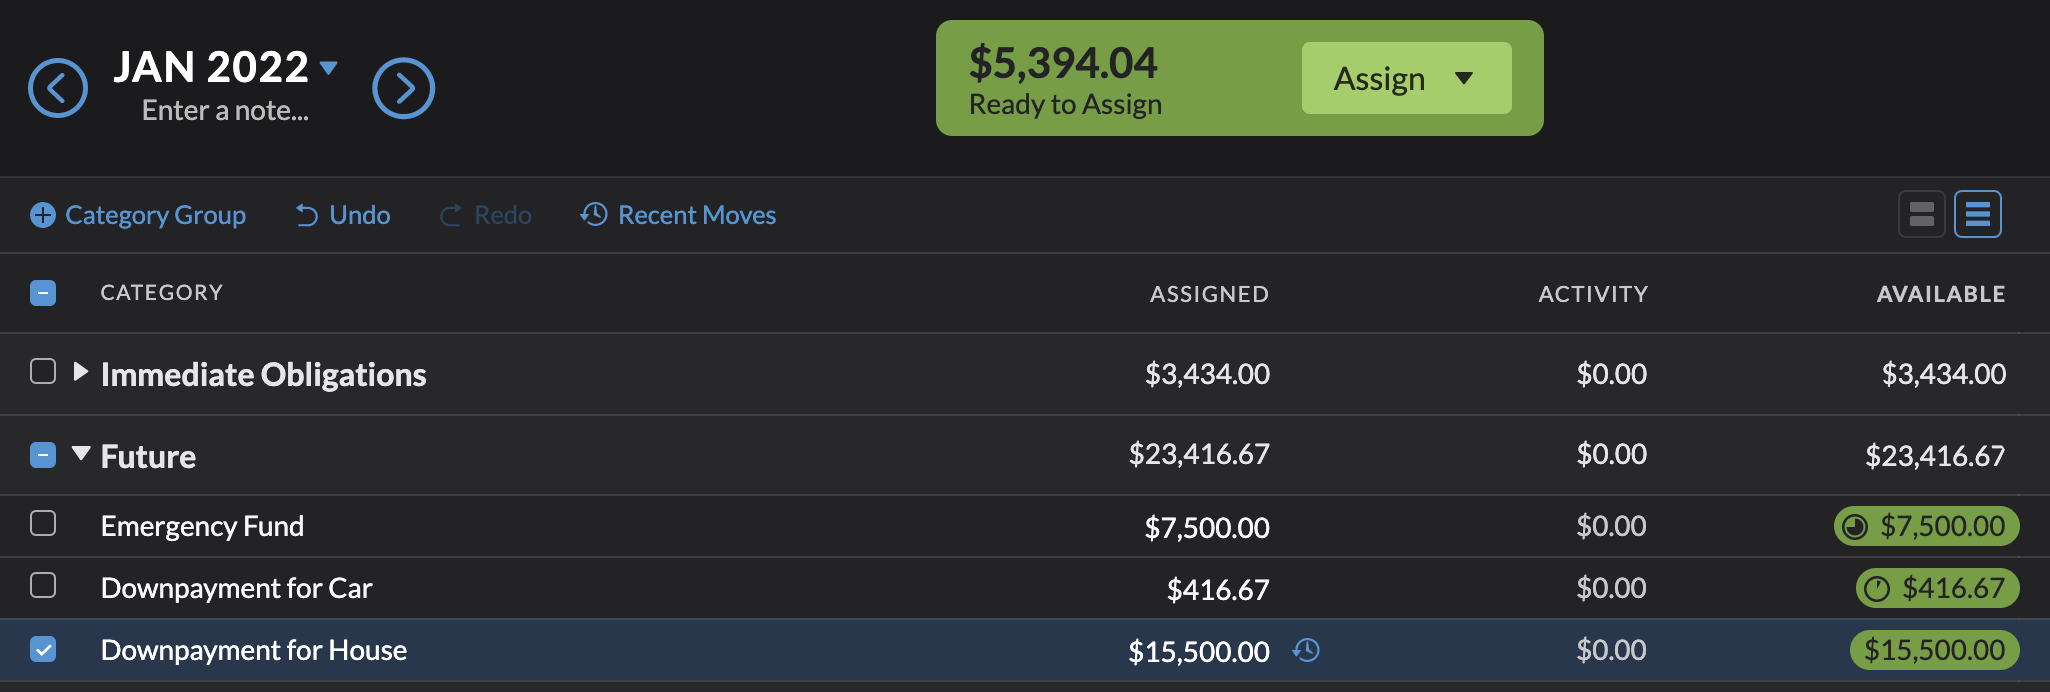Viewport: 2050px width, 692px height.
Task: Click the select-all checkbox above the category list
Action: point(43,292)
